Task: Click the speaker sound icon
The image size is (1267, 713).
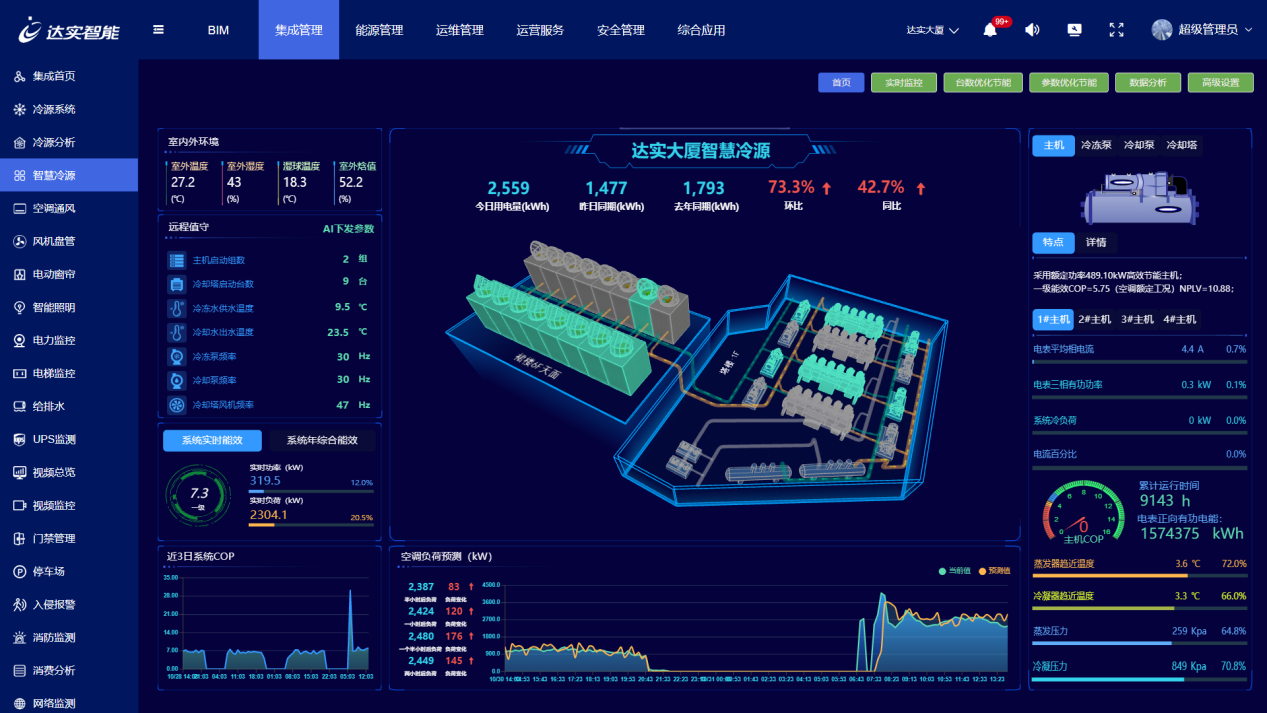Action: click(x=1032, y=30)
